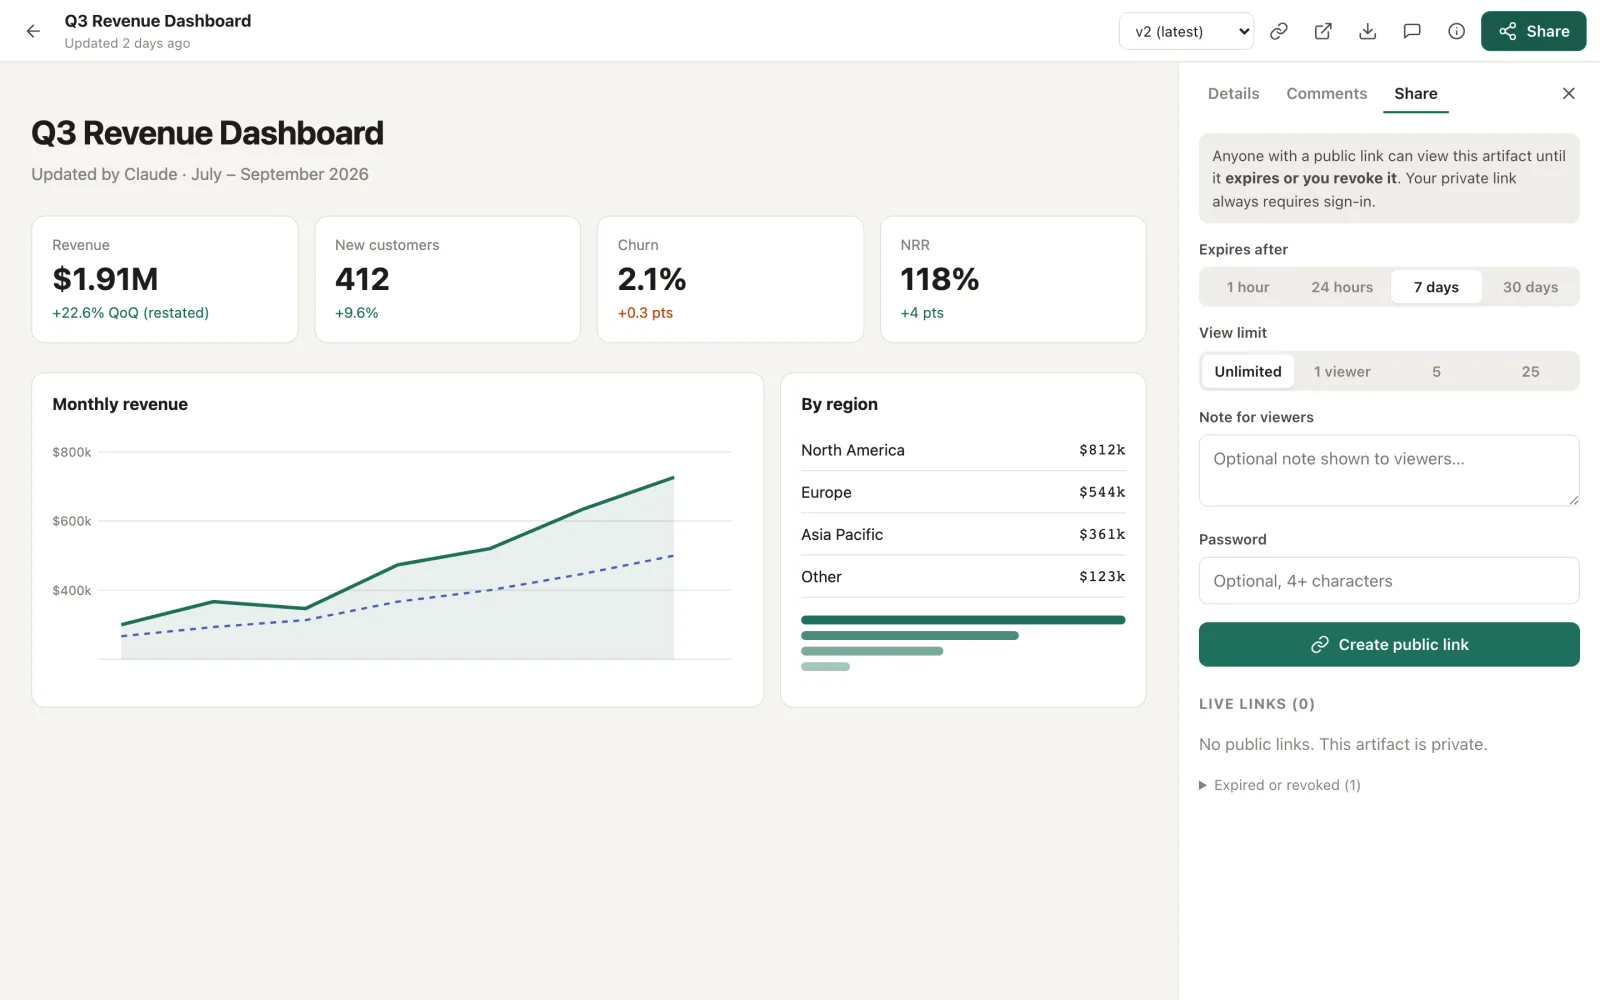
Task: Set view limit to 25
Action: (x=1530, y=371)
